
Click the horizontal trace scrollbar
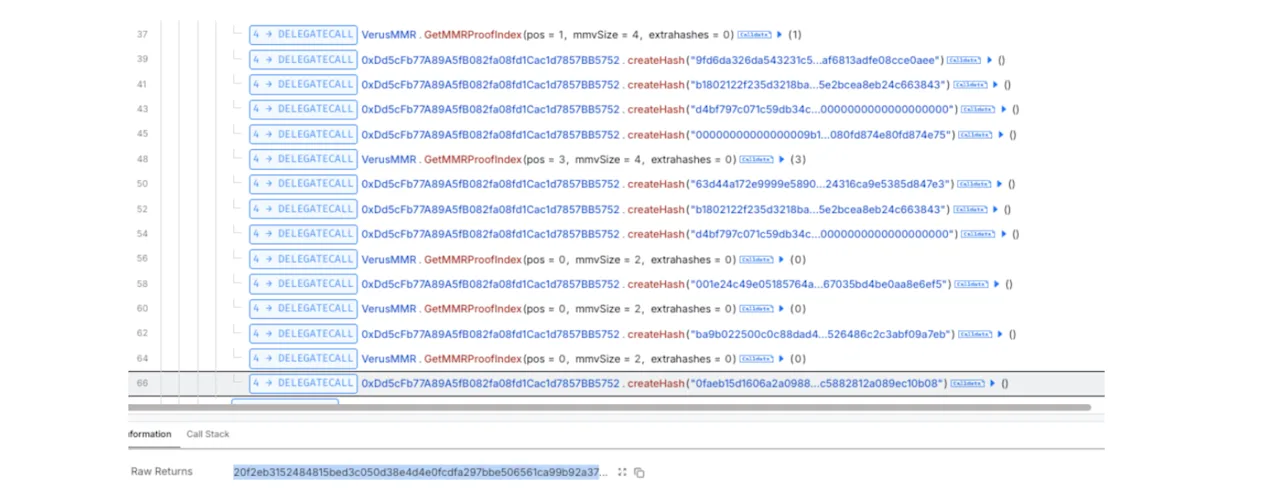pyautogui.click(x=610, y=407)
